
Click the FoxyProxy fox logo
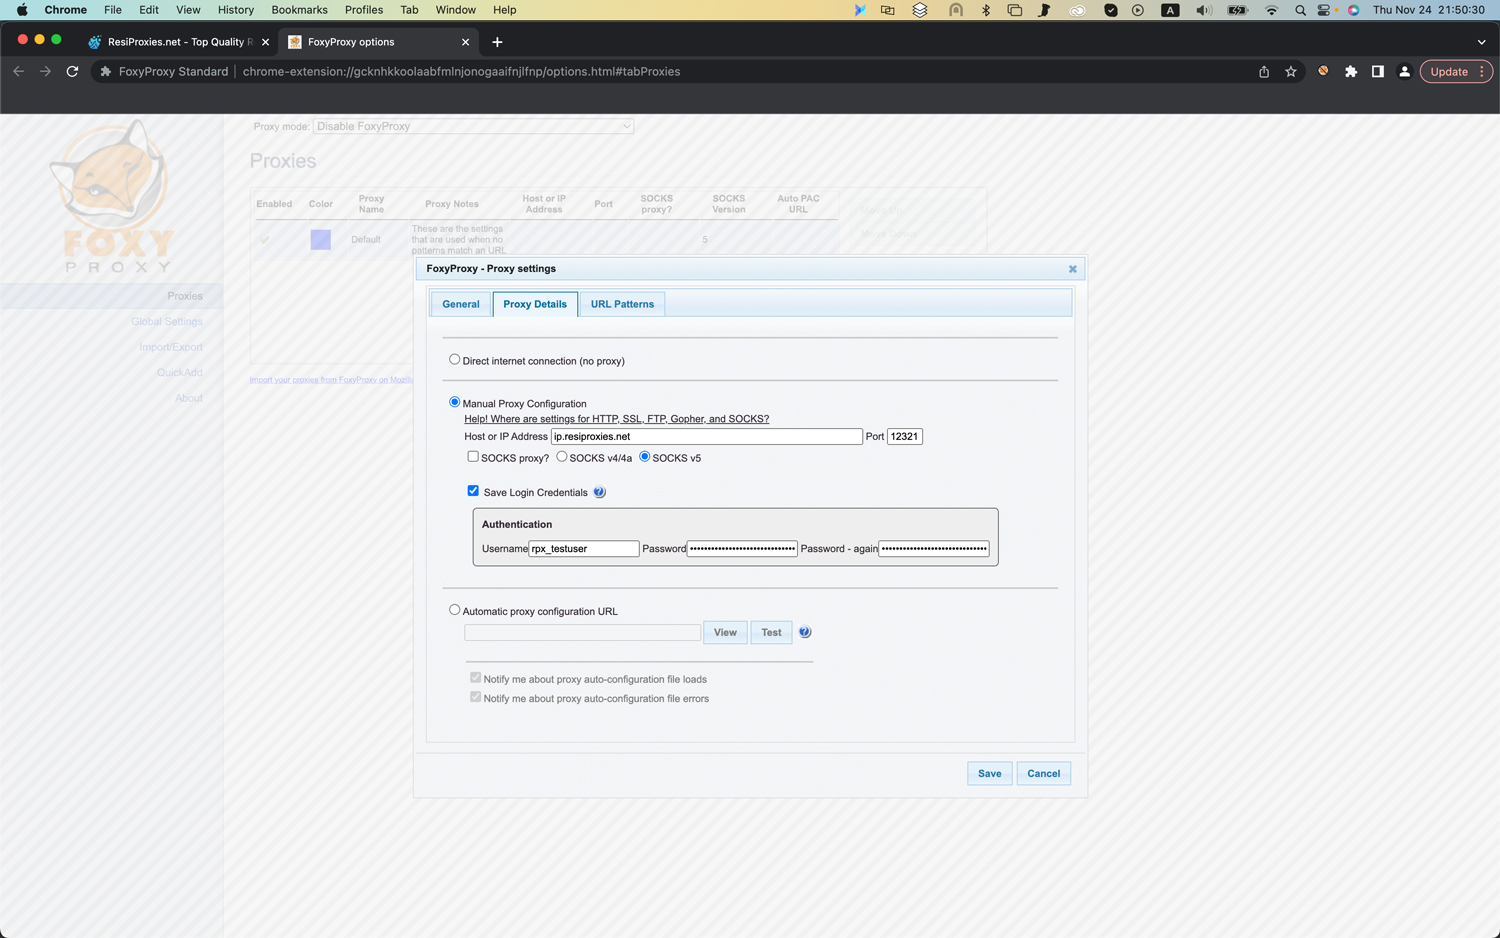(111, 196)
